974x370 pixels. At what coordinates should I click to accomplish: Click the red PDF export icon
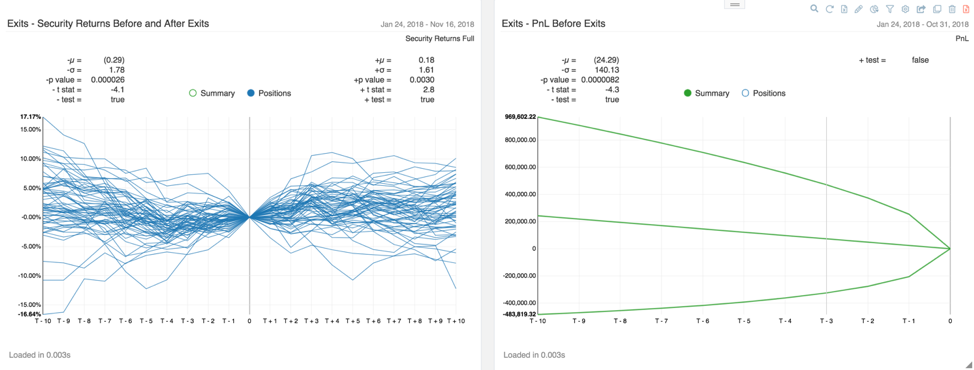coord(966,9)
